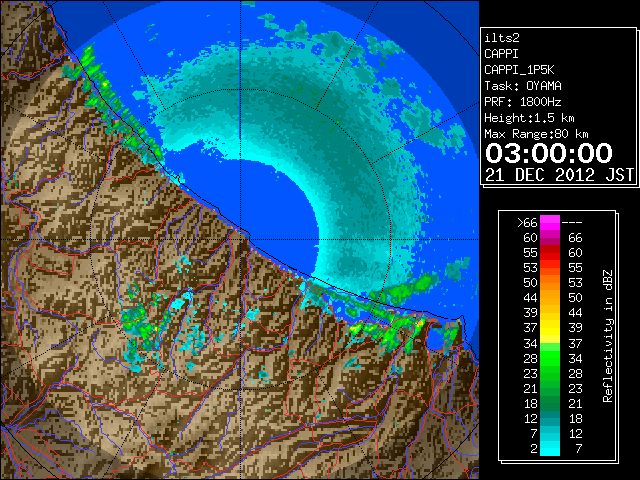Image resolution: width=640 pixels, height=480 pixels.
Task: Click the dark green 18–21 dBZ band
Action: coord(550,403)
